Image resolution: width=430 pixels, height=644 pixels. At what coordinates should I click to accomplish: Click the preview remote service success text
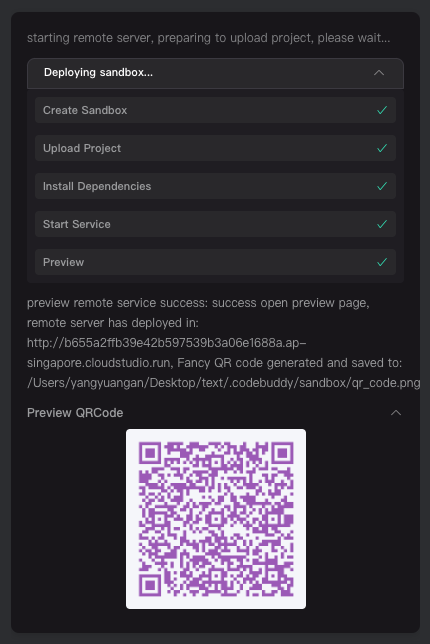198,303
